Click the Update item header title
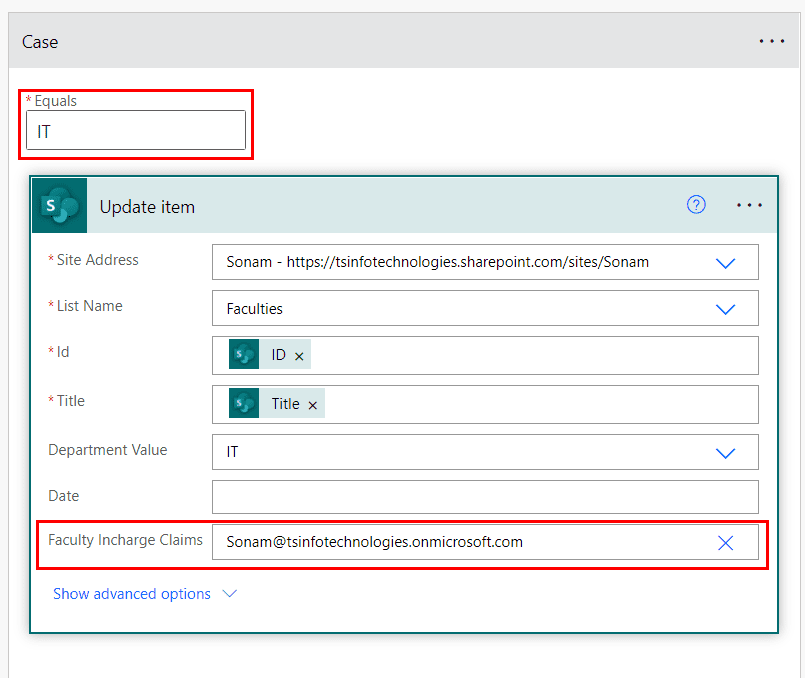The width and height of the screenshot is (805, 678). (x=147, y=207)
